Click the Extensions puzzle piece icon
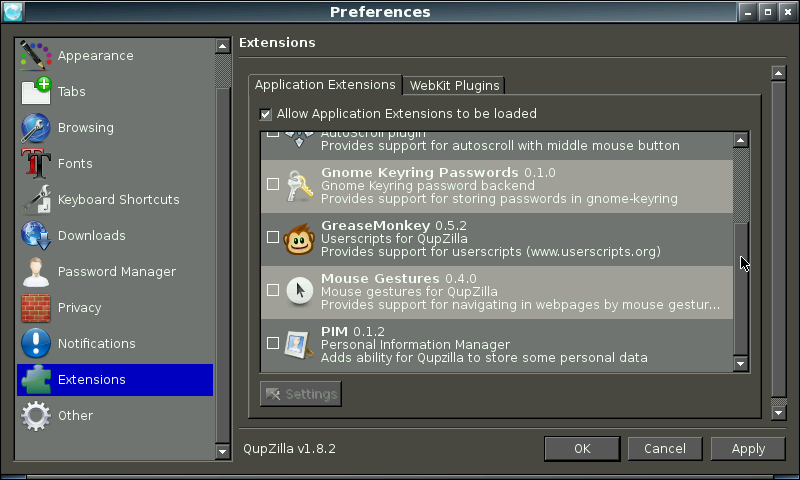This screenshot has height=480, width=800. (36, 380)
